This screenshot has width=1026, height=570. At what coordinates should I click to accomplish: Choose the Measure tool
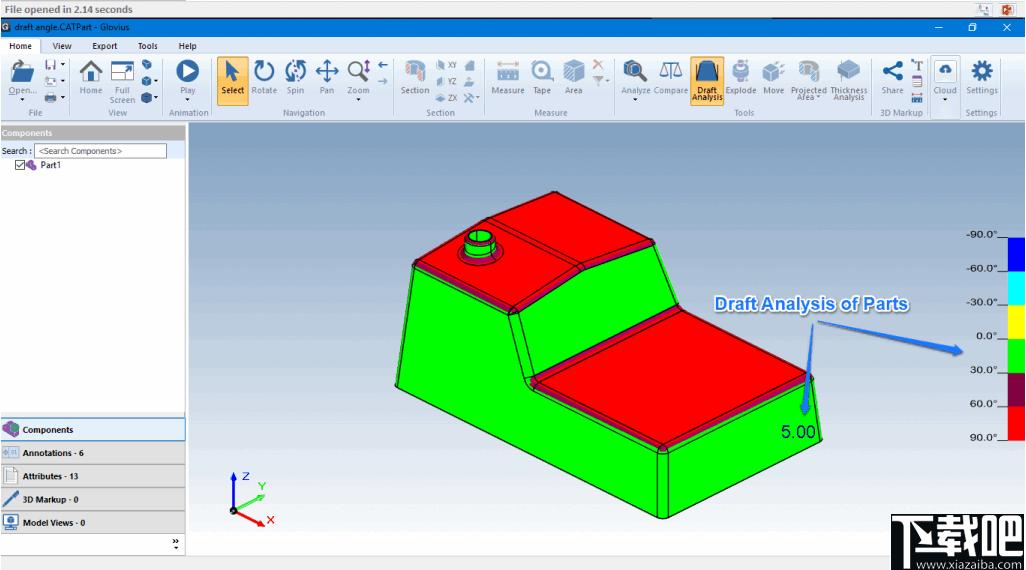pos(508,78)
